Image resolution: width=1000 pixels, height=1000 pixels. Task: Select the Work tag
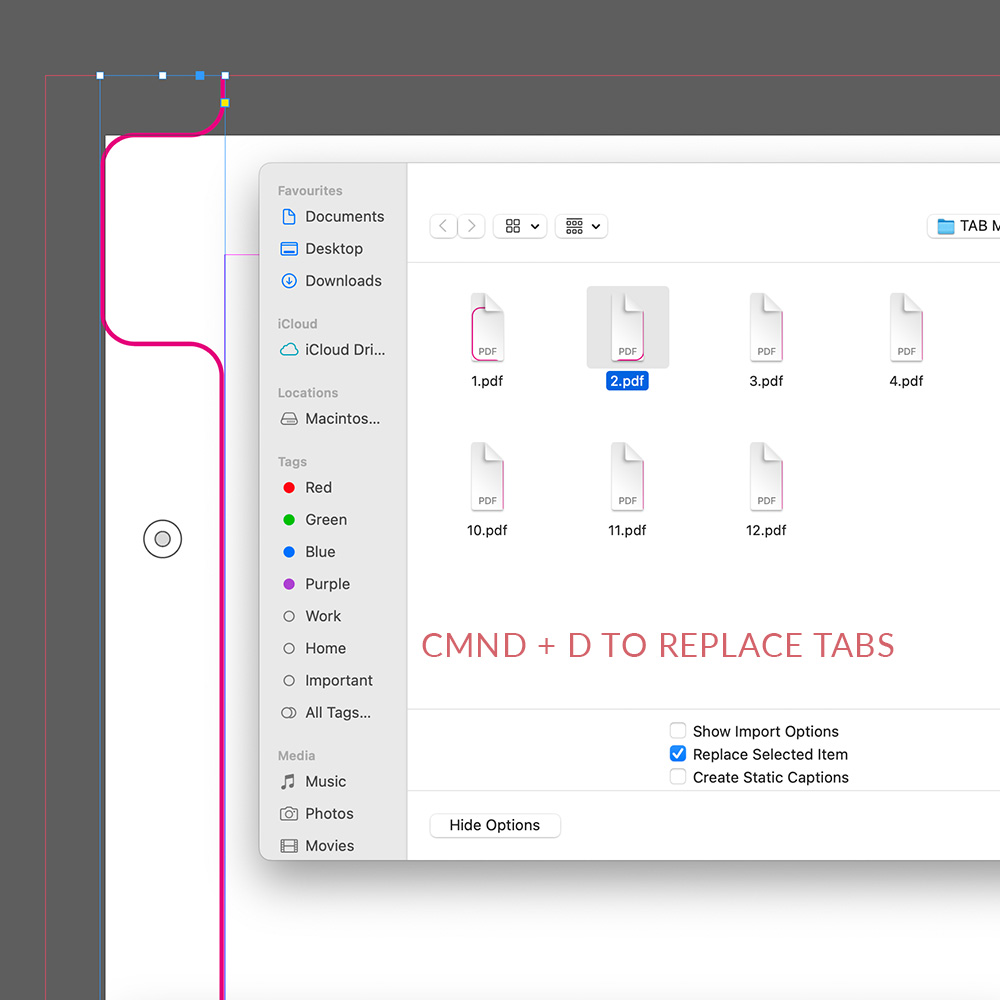pyautogui.click(x=311, y=616)
